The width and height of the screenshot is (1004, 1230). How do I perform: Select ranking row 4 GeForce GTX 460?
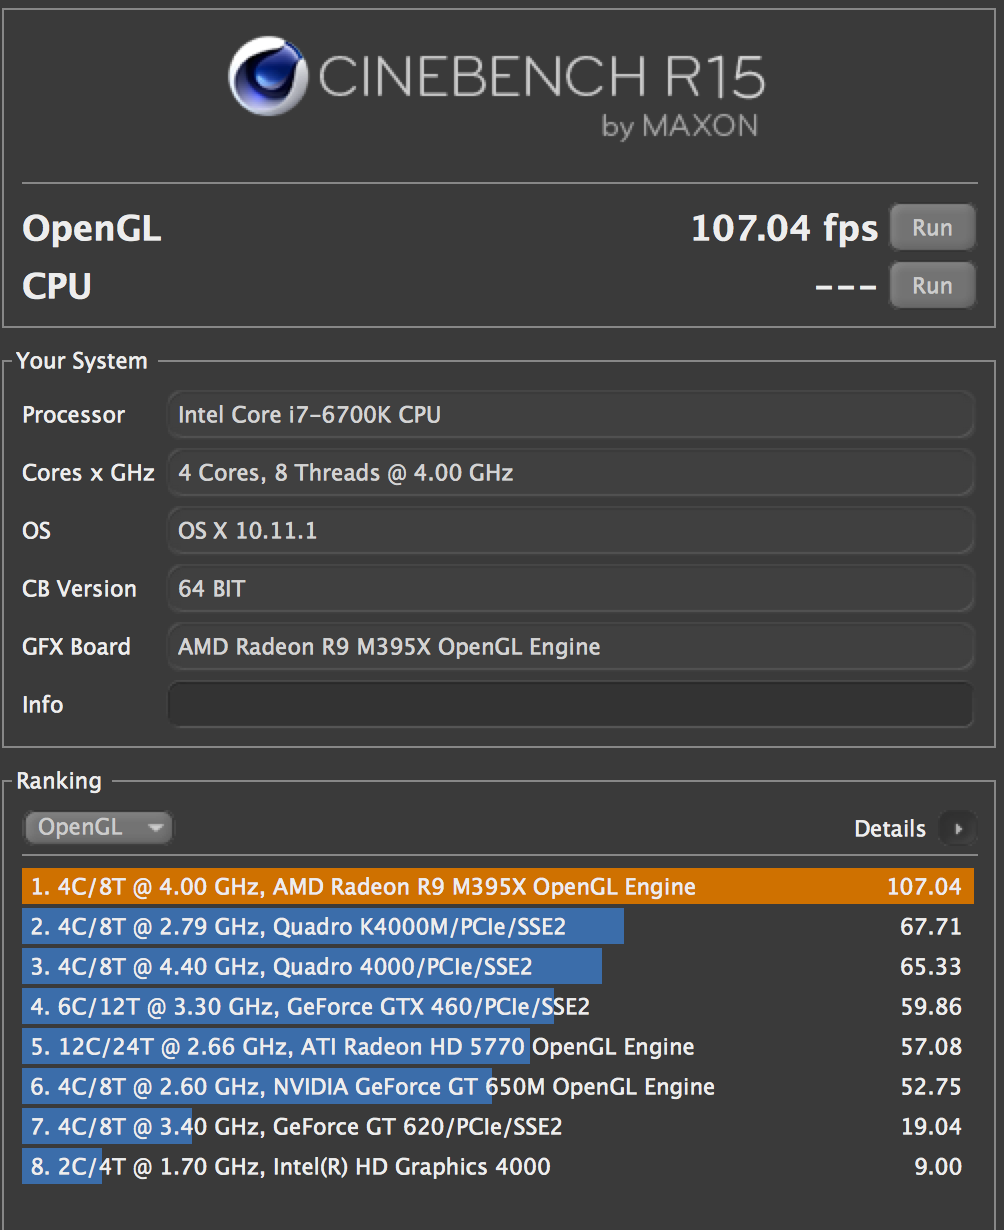click(x=498, y=1006)
